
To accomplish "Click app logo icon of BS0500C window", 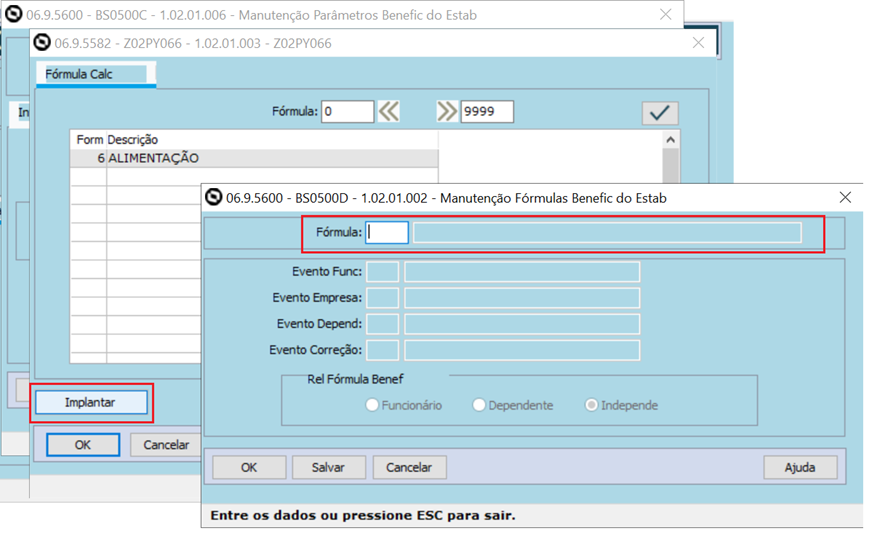I will pos(13,14).
